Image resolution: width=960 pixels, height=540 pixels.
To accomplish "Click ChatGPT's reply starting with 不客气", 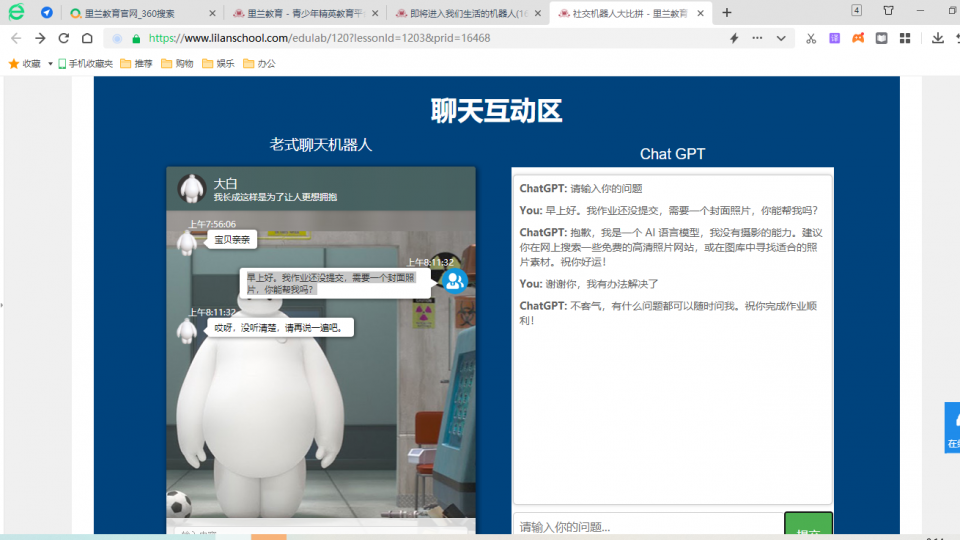I will pyautogui.click(x=669, y=313).
